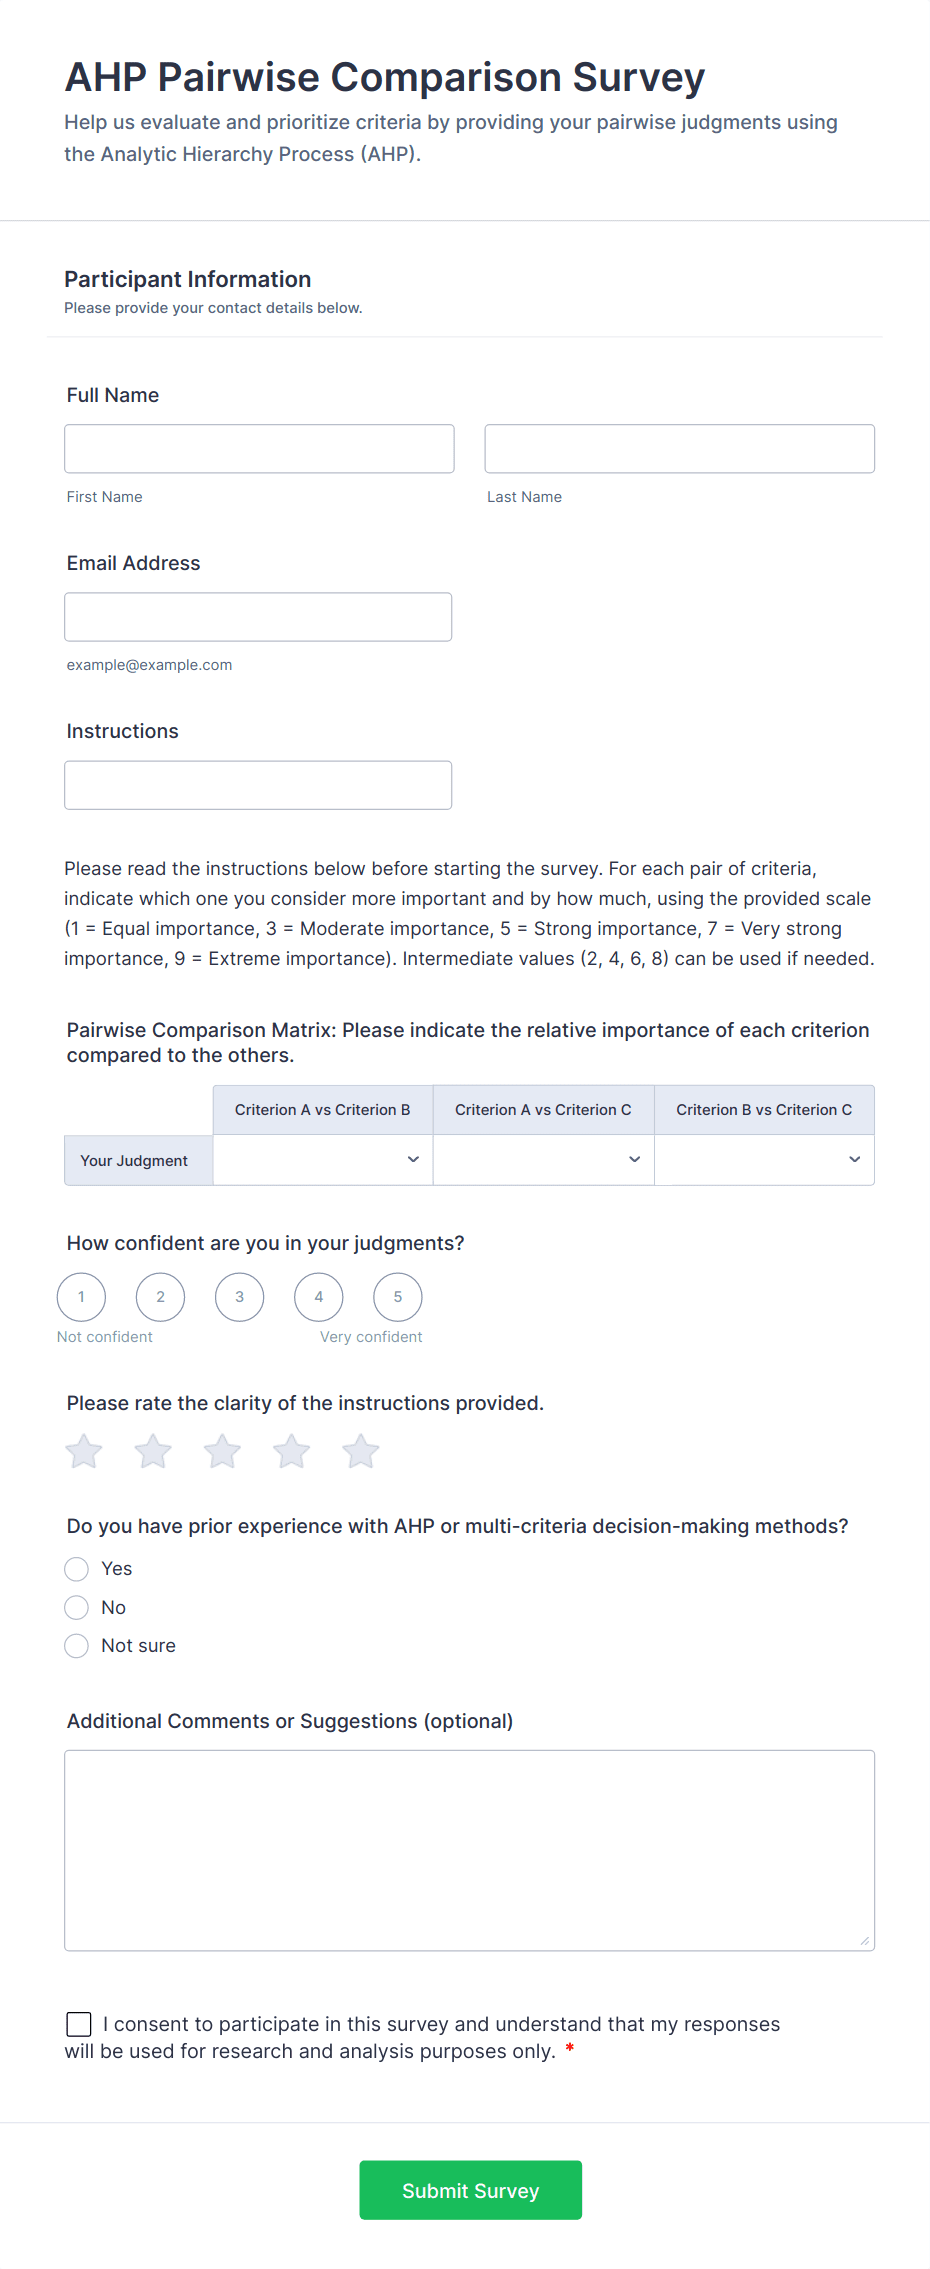930x2269 pixels.
Task: Rate instruction clarity one star
Action: click(x=84, y=1451)
